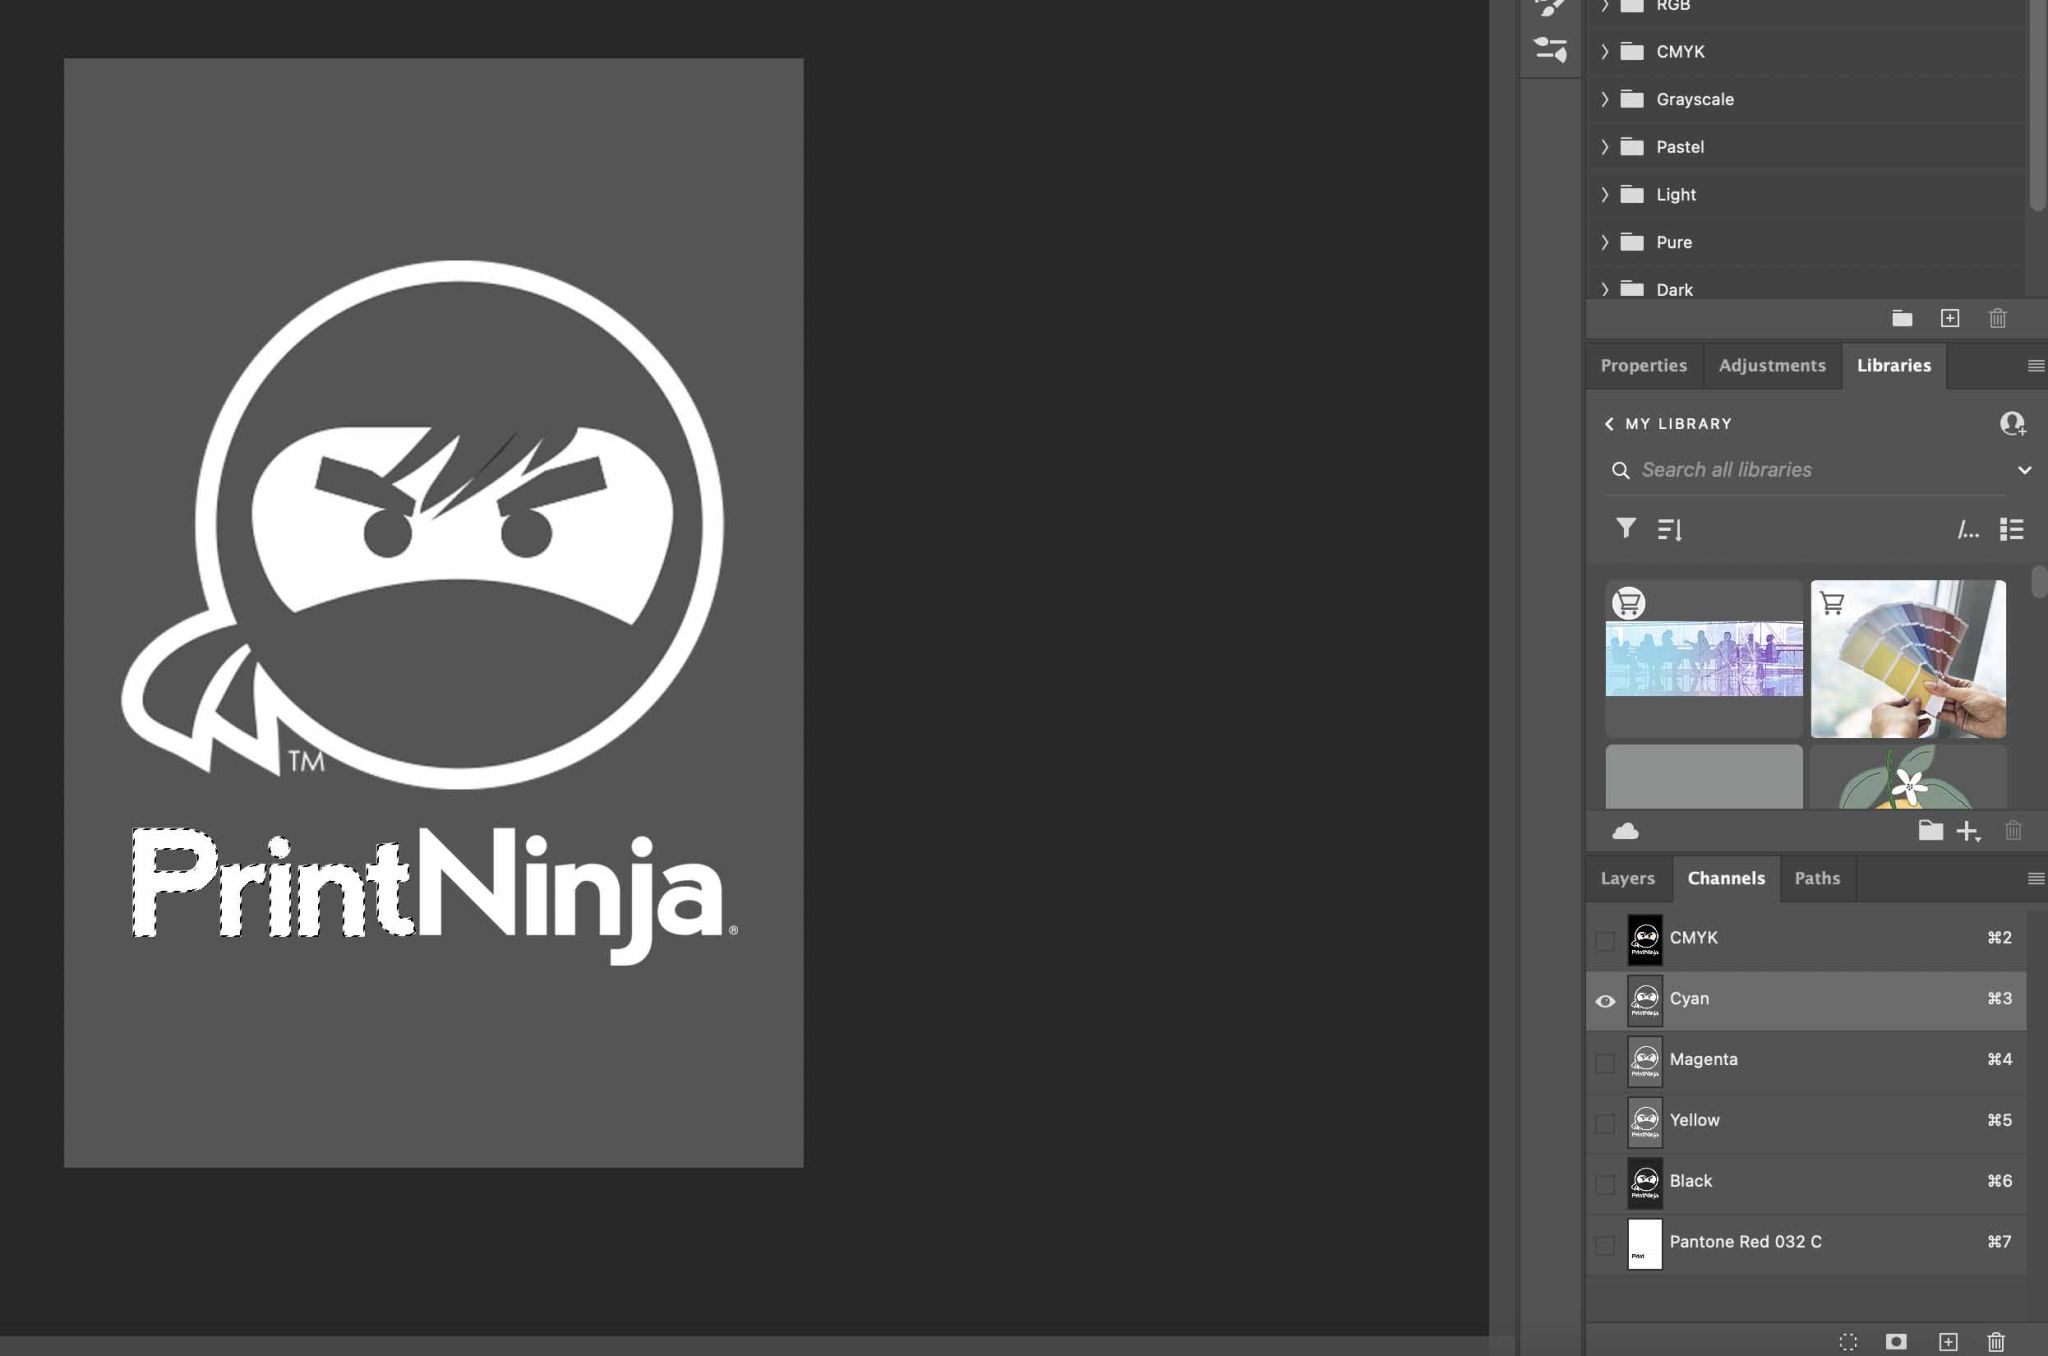Switch Libraries panel to list view
This screenshot has height=1356, width=2048.
point(2010,529)
